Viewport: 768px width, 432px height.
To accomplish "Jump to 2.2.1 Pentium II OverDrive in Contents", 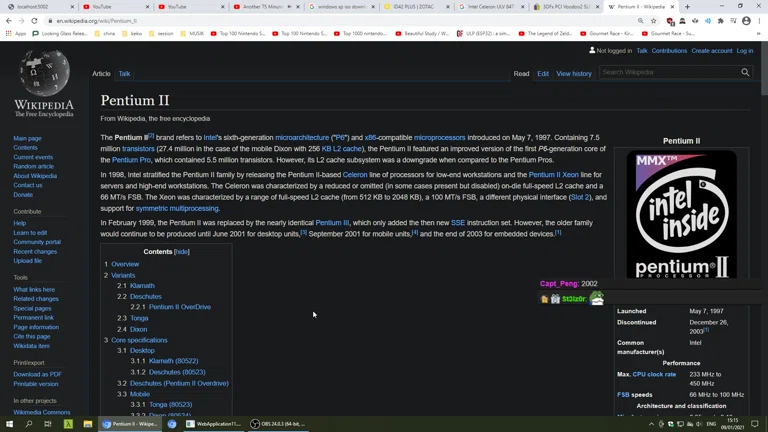I will (x=180, y=307).
